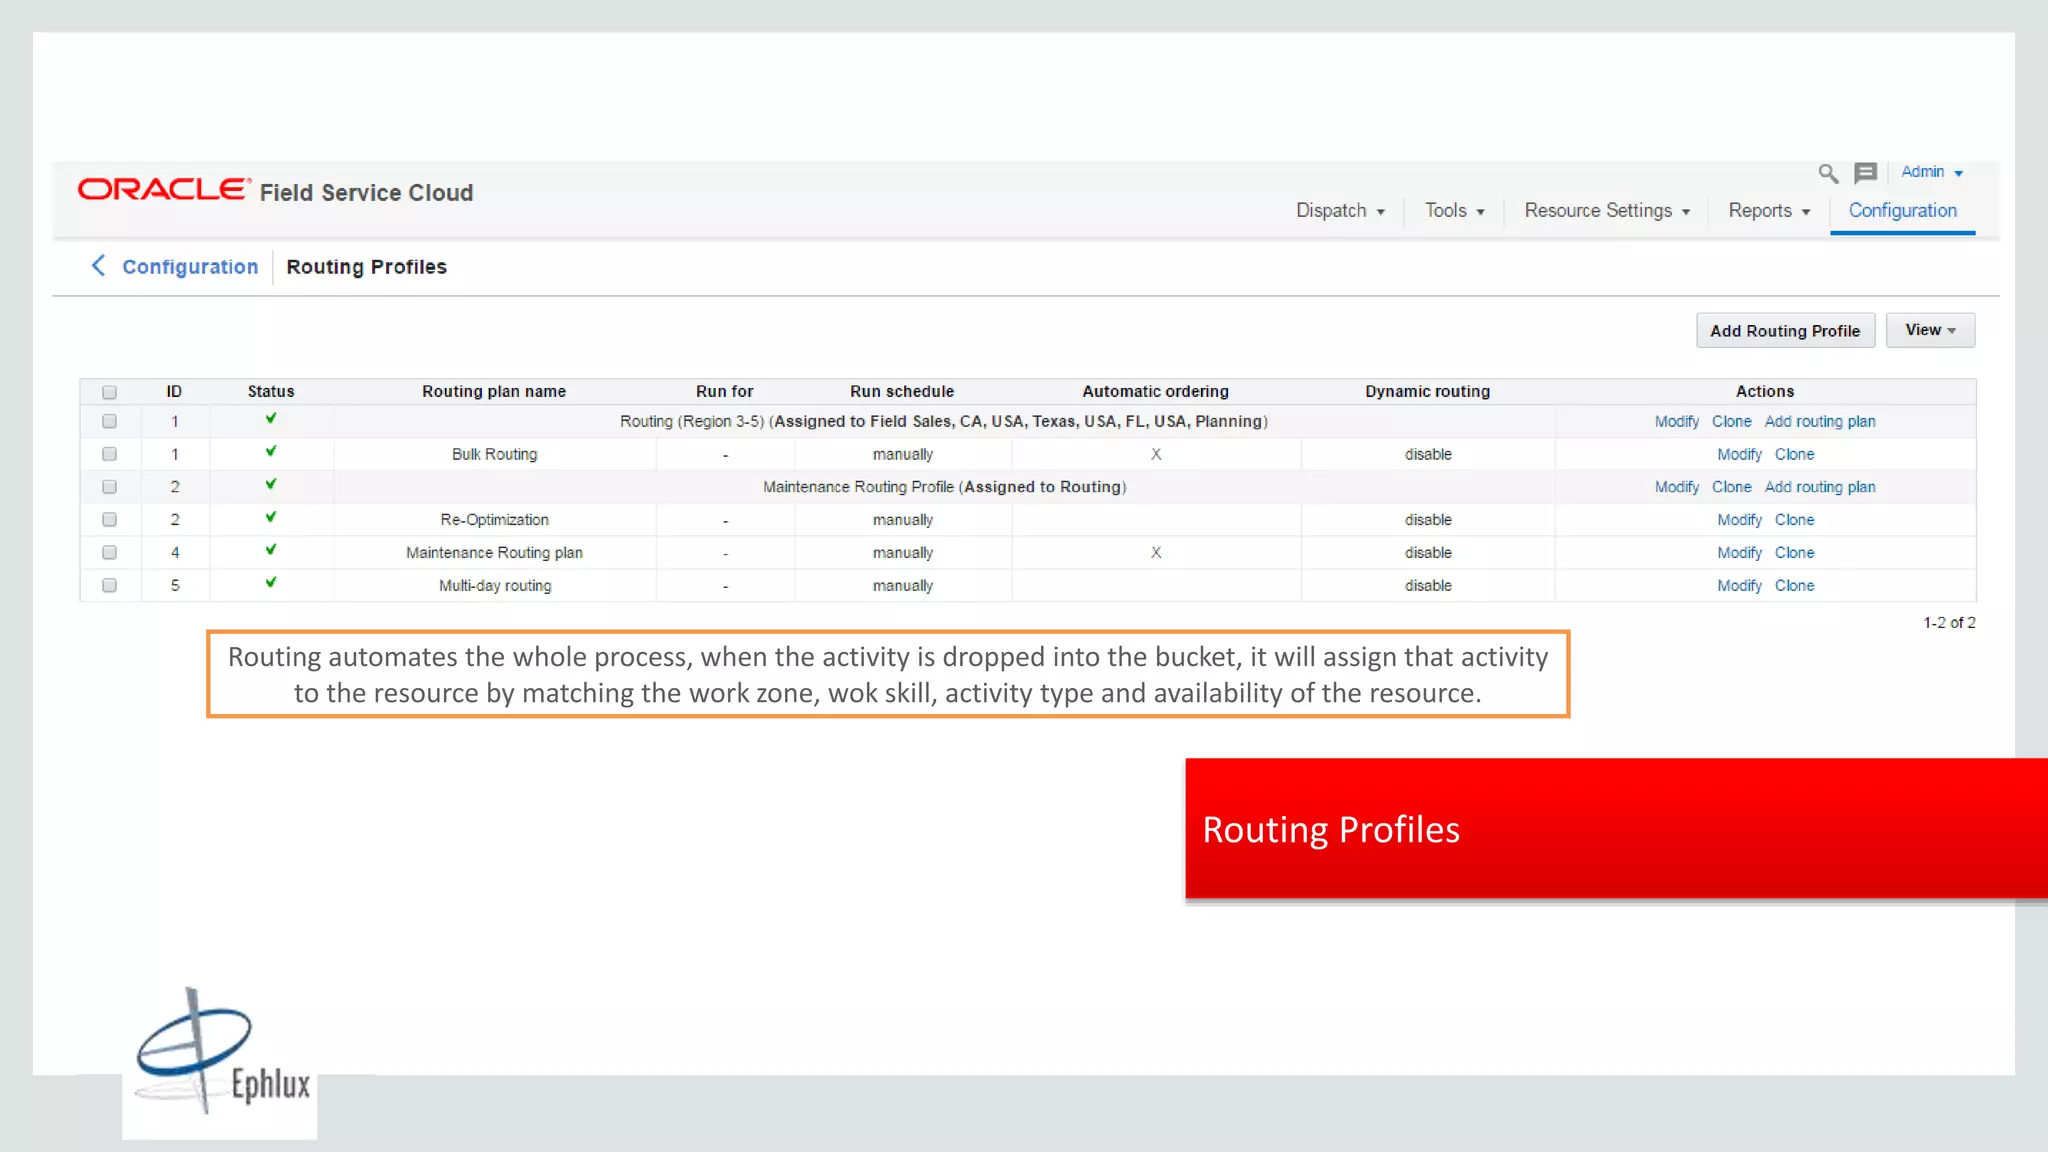Toggle the select-all checkbox in table header

coord(109,392)
